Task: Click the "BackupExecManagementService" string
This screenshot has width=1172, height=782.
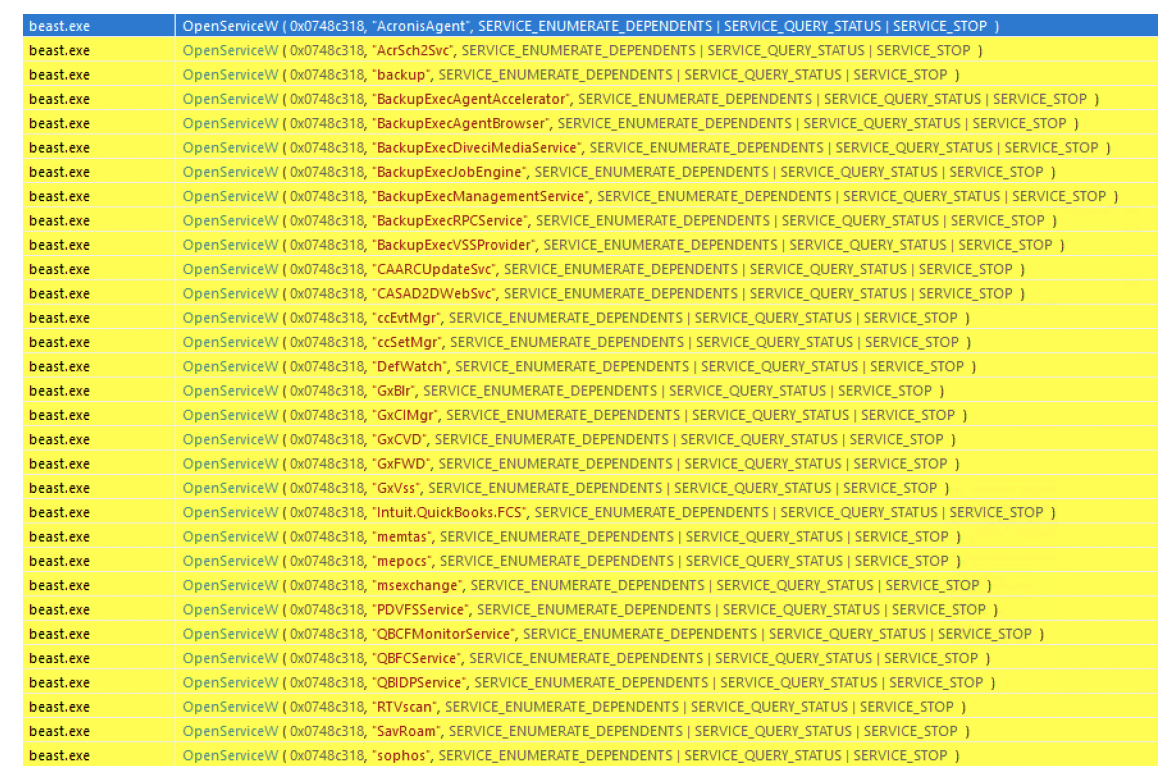Action: pos(481,196)
